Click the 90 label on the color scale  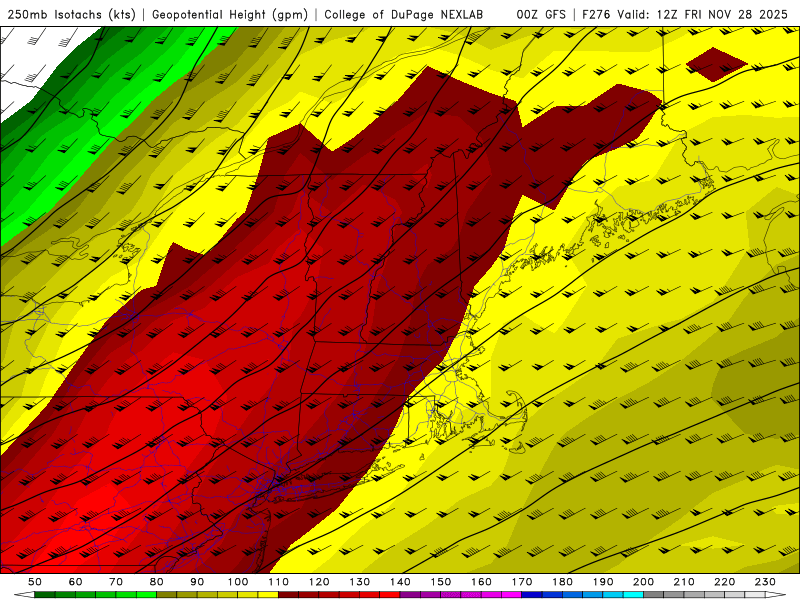(x=197, y=582)
